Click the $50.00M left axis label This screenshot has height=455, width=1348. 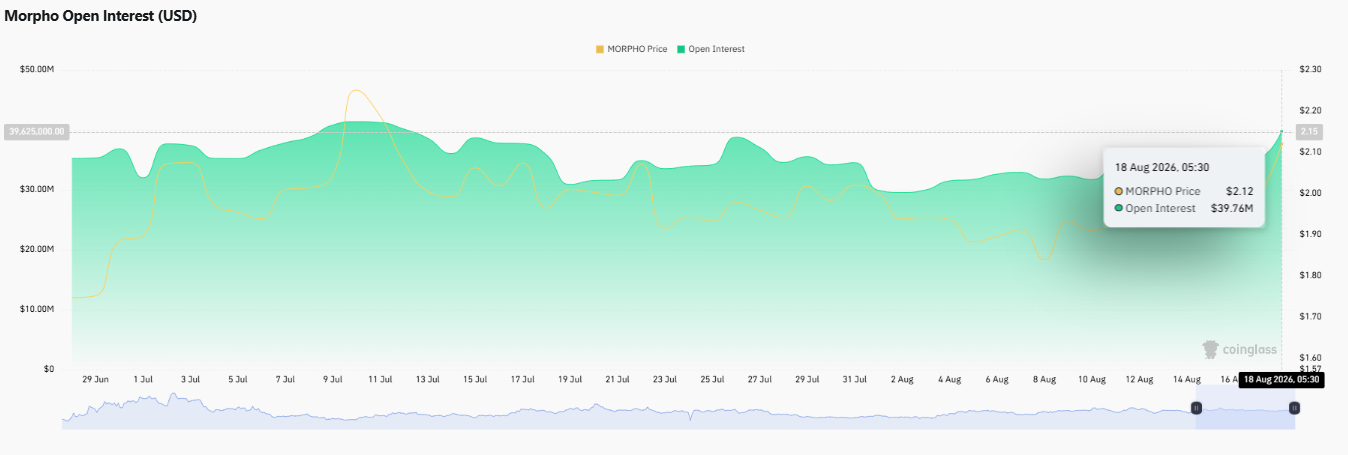tap(36, 69)
